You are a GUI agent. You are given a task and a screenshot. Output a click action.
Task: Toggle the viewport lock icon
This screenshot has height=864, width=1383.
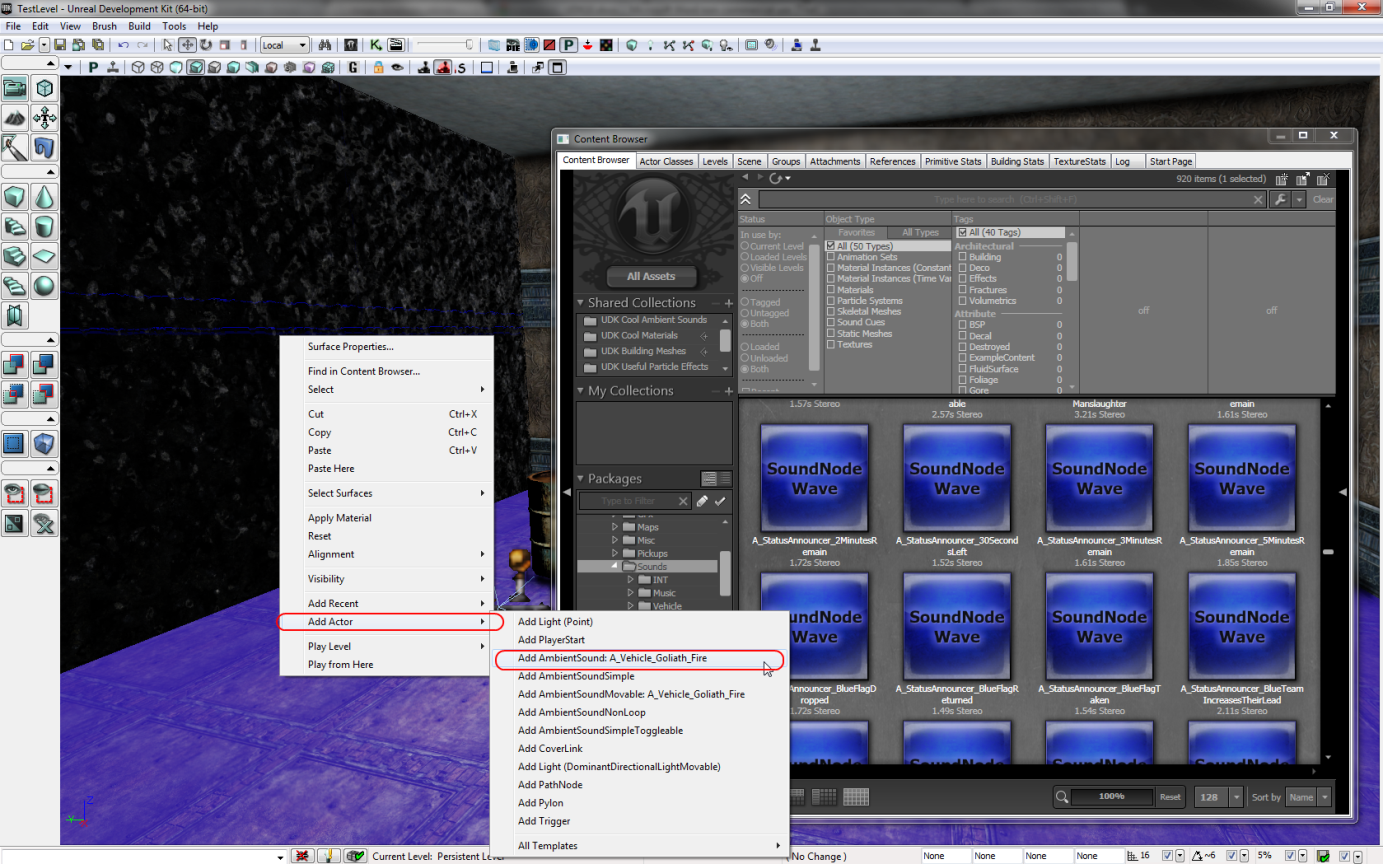pyautogui.click(x=379, y=68)
